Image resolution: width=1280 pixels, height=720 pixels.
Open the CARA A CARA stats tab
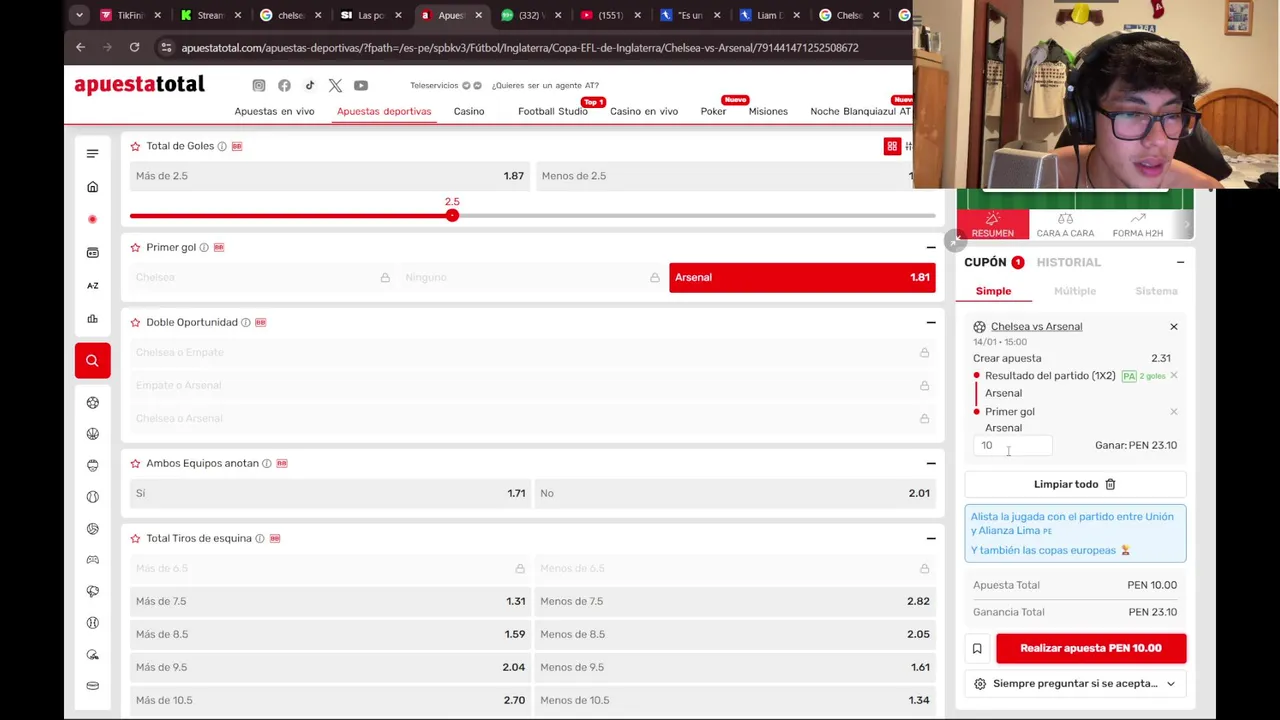pos(1065,225)
